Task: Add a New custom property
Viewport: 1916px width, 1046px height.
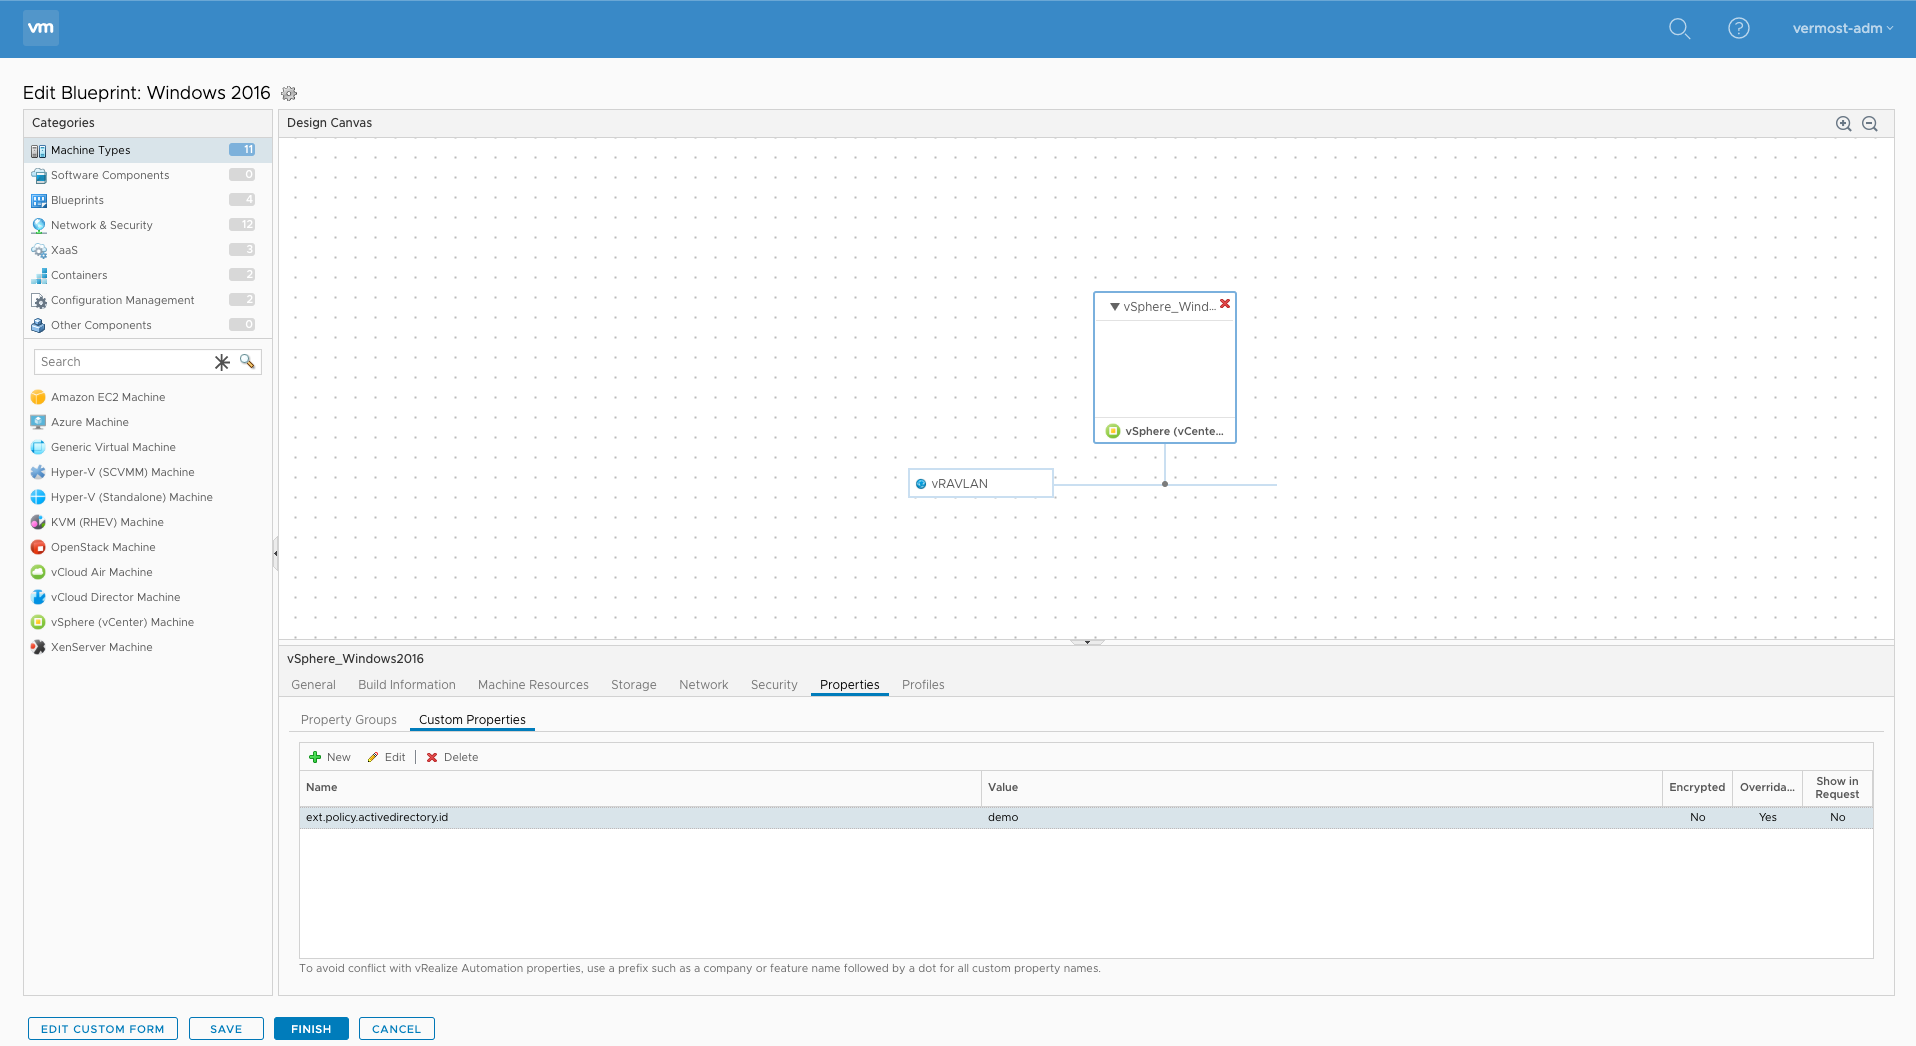Action: click(x=330, y=758)
